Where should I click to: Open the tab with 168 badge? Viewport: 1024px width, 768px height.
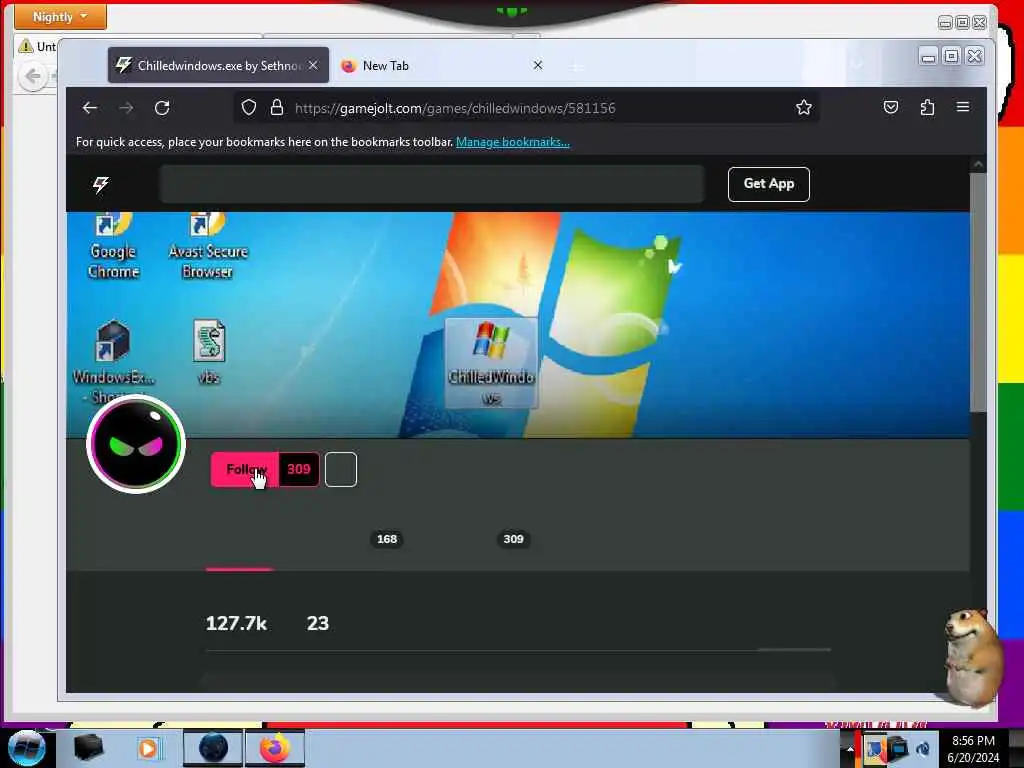point(387,539)
